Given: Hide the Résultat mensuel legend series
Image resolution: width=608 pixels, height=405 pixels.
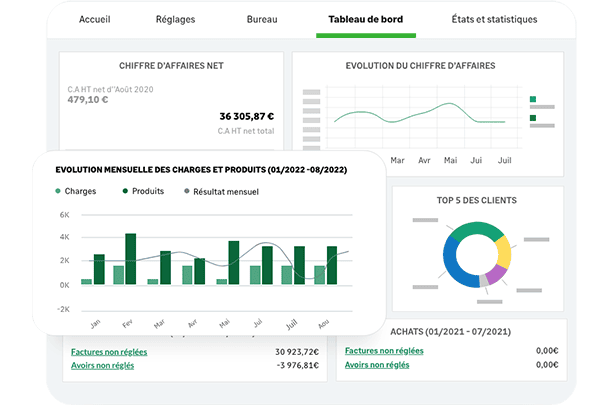Looking at the screenshot, I should (187, 191).
